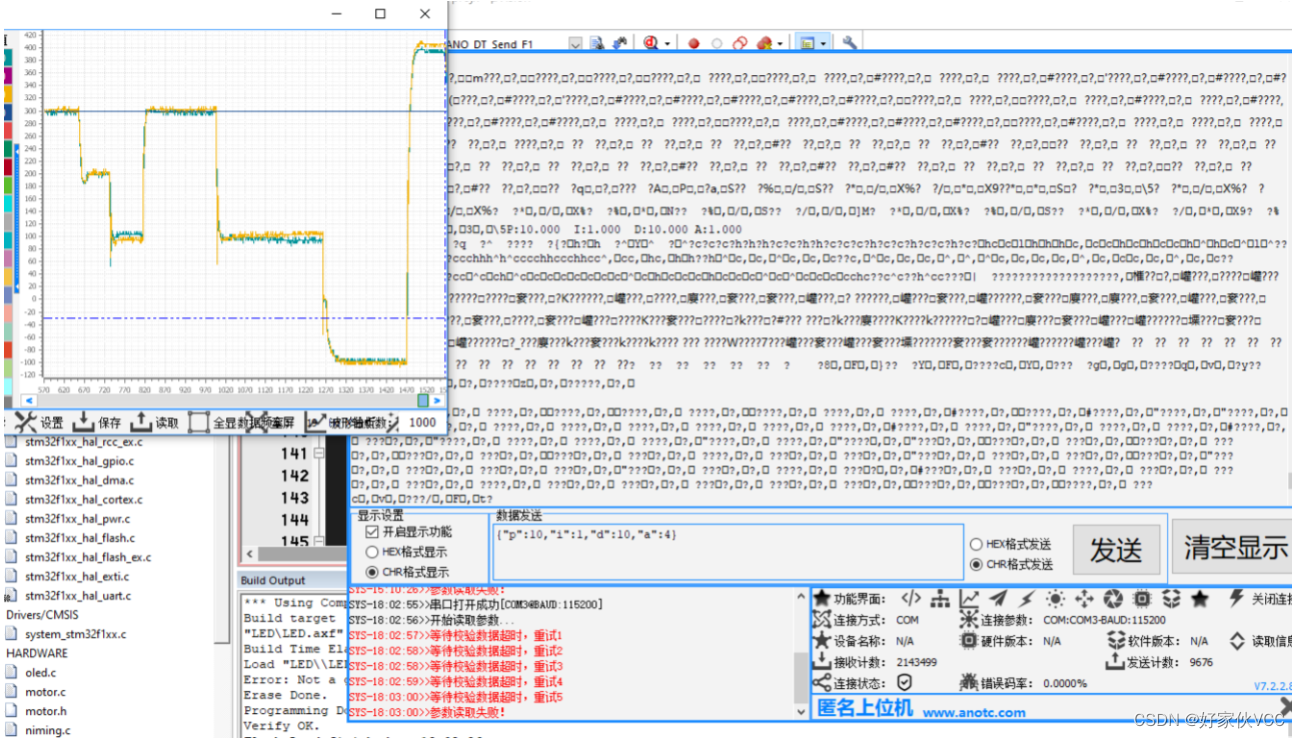Open Keil configuration wrench icon

click(849, 44)
